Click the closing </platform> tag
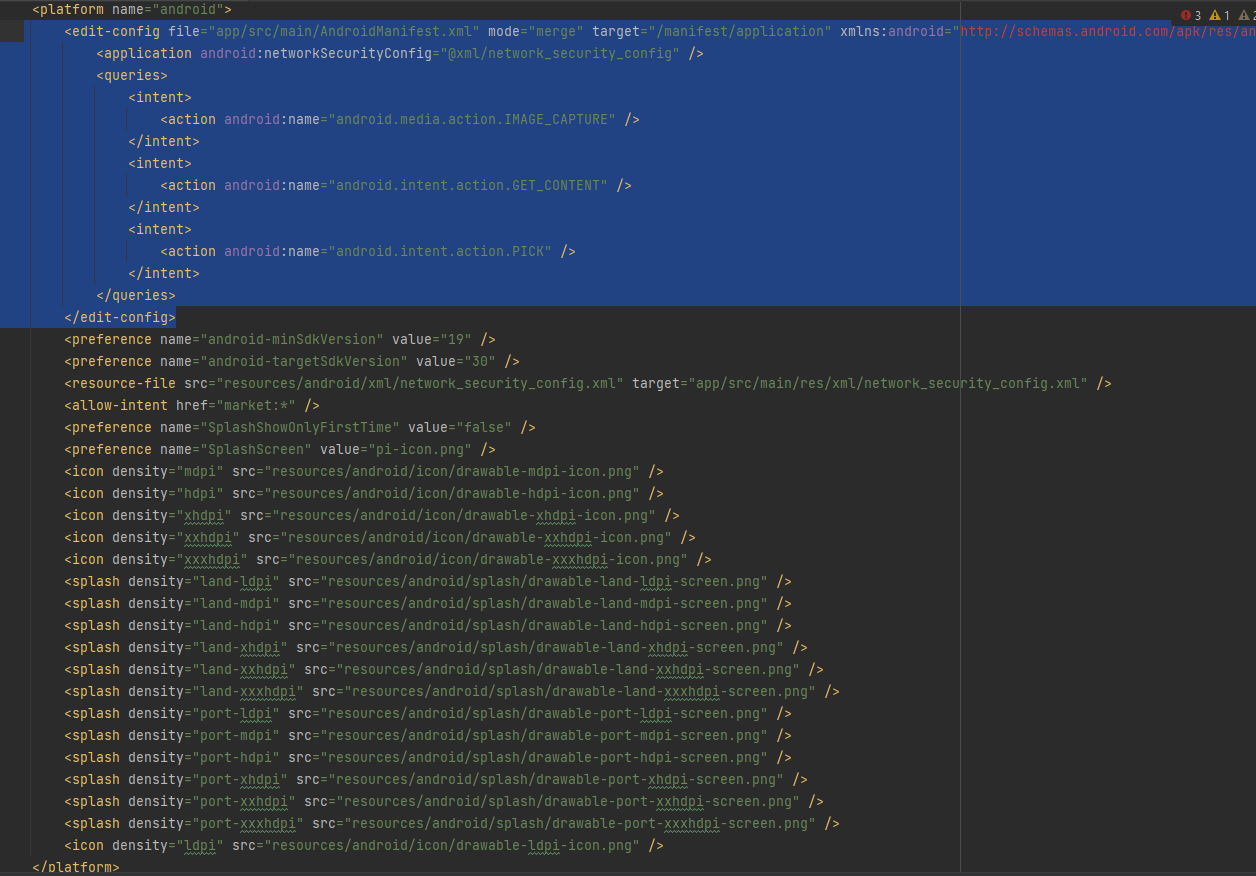This screenshot has width=1256, height=876. point(76,867)
